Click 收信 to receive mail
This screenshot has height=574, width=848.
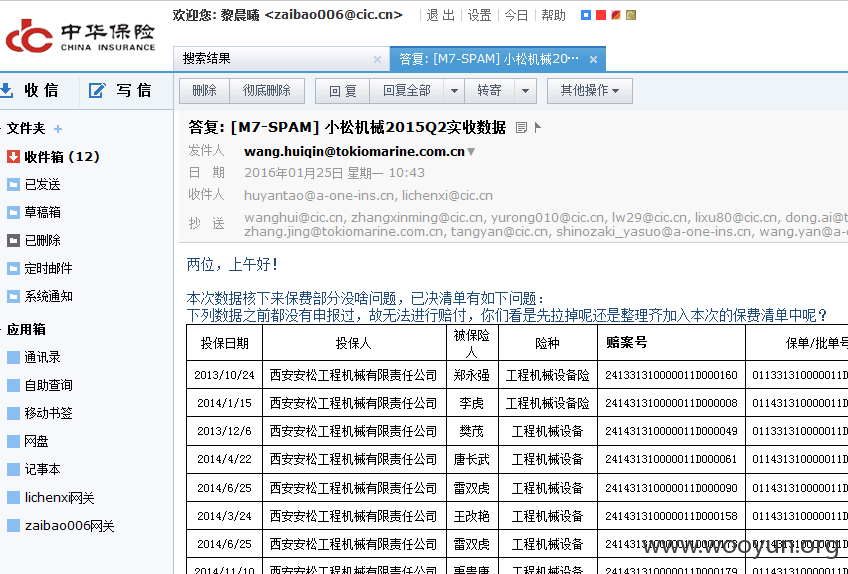[41, 90]
